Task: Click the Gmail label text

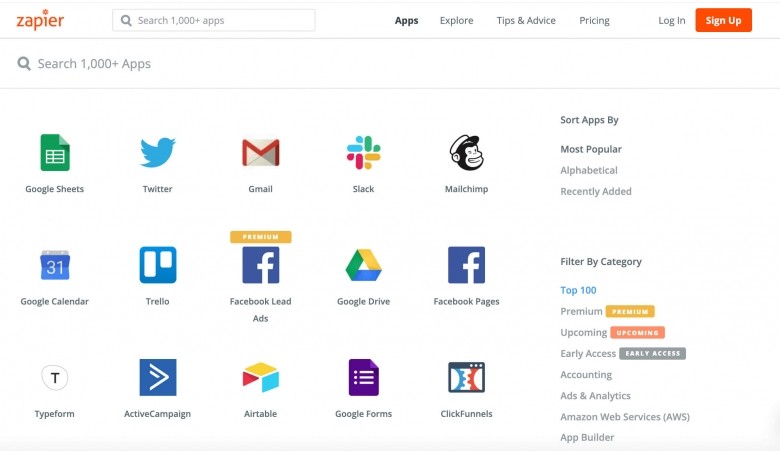Action: (x=261, y=189)
